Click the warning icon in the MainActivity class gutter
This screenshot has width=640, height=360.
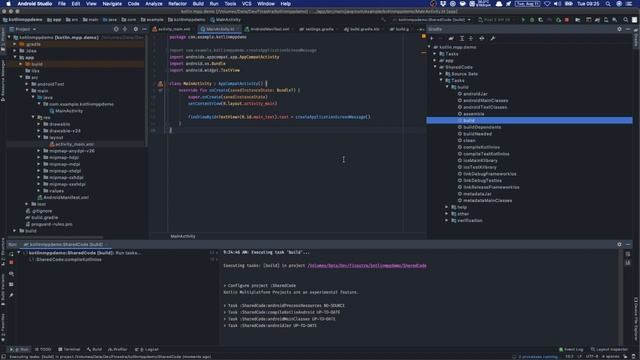point(160,84)
